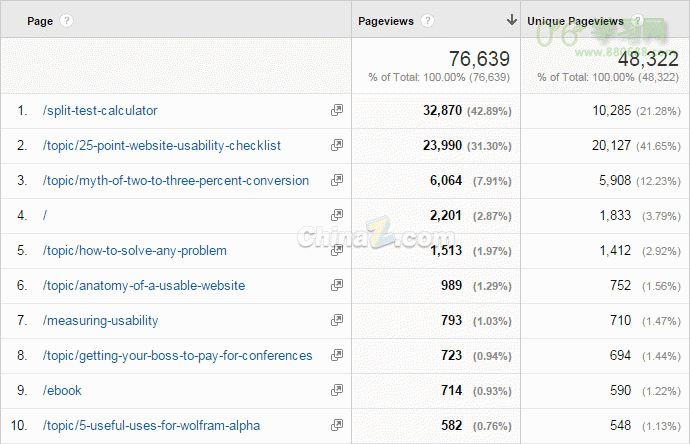Click the /ebook page link
The width and height of the screenshot is (690, 444).
pos(61,391)
